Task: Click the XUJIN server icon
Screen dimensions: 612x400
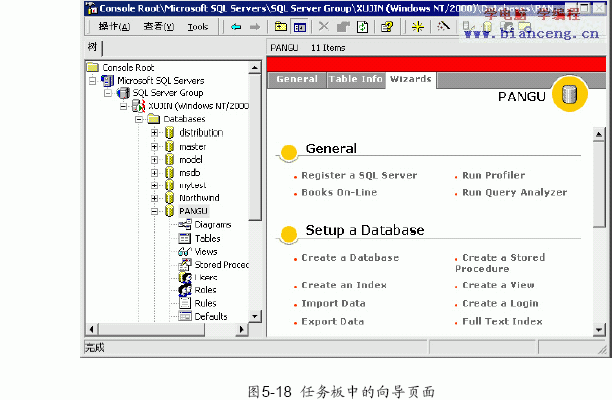Action: 138,106
